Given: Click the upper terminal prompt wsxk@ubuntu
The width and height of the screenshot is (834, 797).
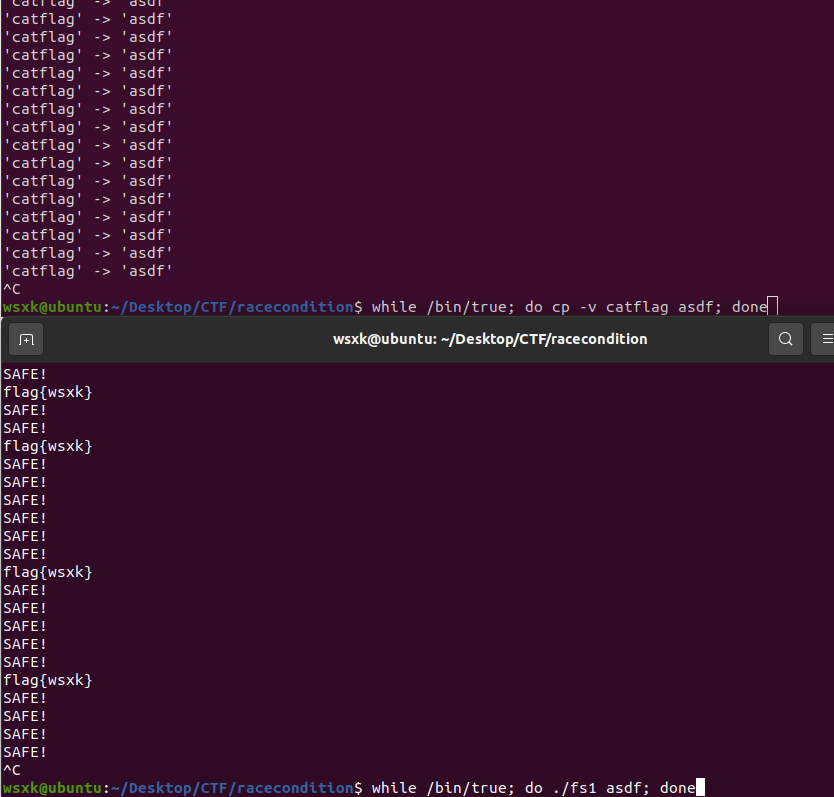Looking at the screenshot, I should coord(52,308).
